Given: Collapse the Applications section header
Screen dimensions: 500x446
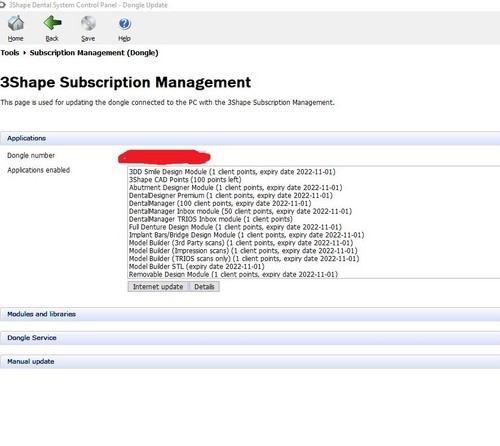Looking at the screenshot, I should click(x=250, y=138).
